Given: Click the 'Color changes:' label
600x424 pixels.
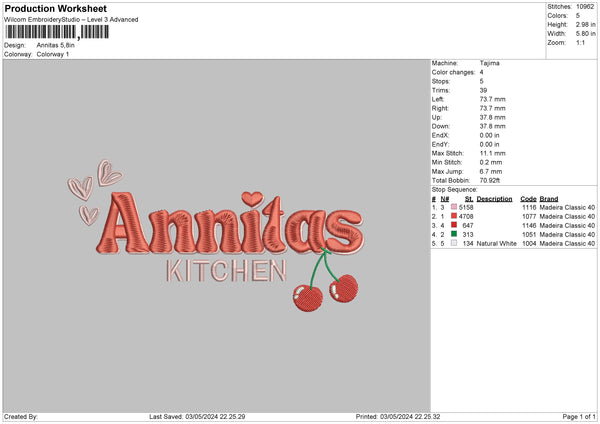Looking at the screenshot, I should coord(453,72).
